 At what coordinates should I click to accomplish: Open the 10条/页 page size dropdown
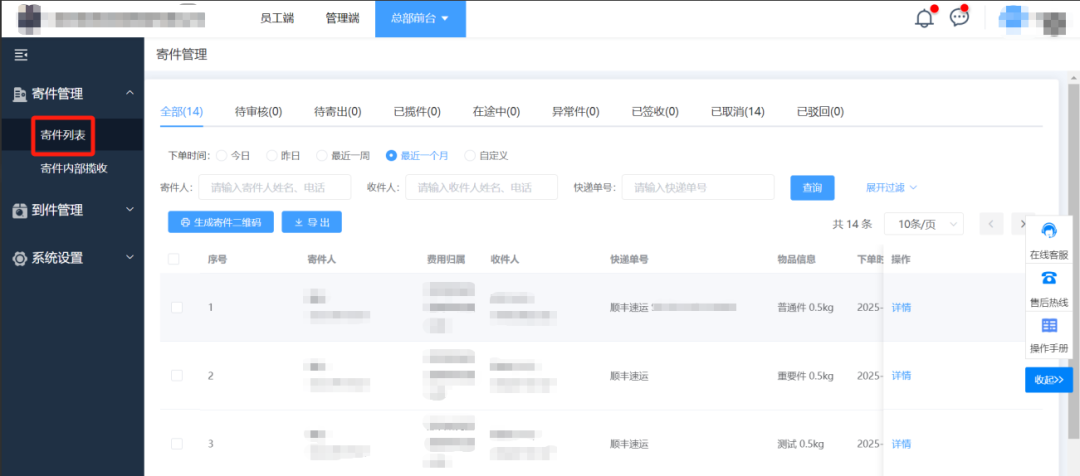[x=924, y=224]
